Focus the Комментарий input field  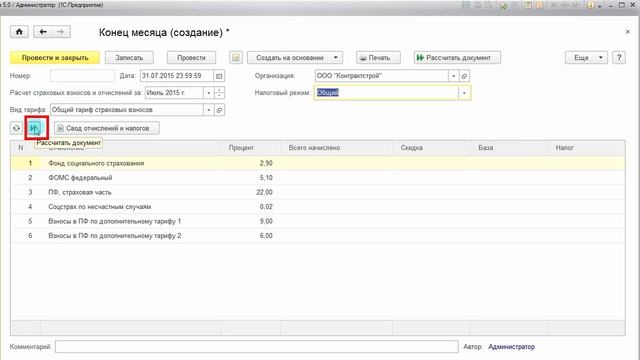(x=257, y=347)
